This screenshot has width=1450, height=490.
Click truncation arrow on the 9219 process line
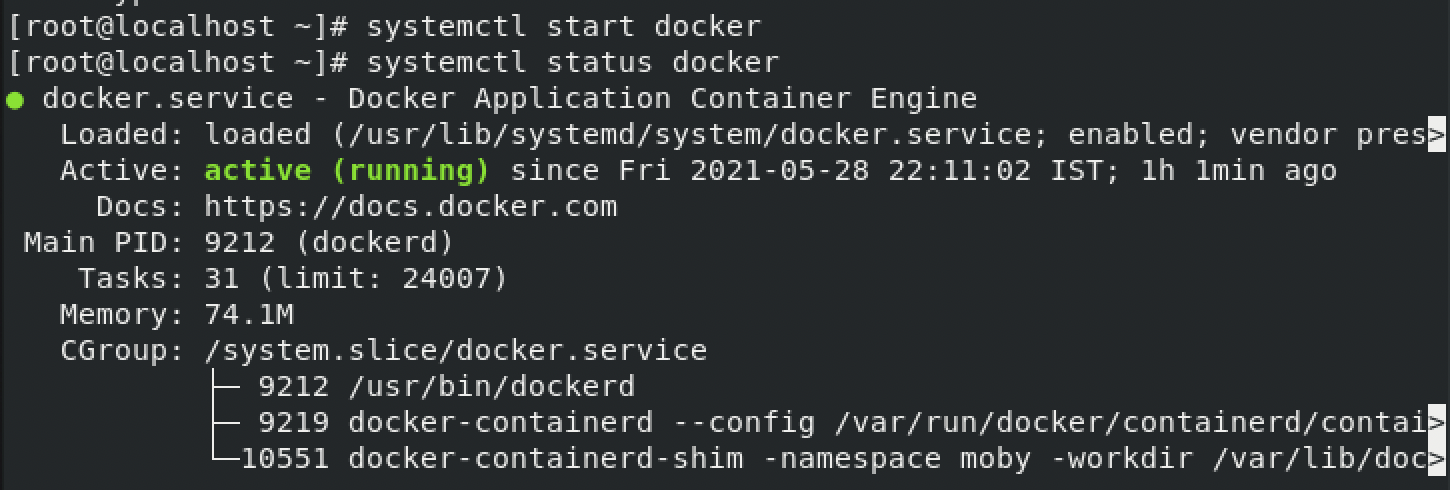click(1437, 422)
